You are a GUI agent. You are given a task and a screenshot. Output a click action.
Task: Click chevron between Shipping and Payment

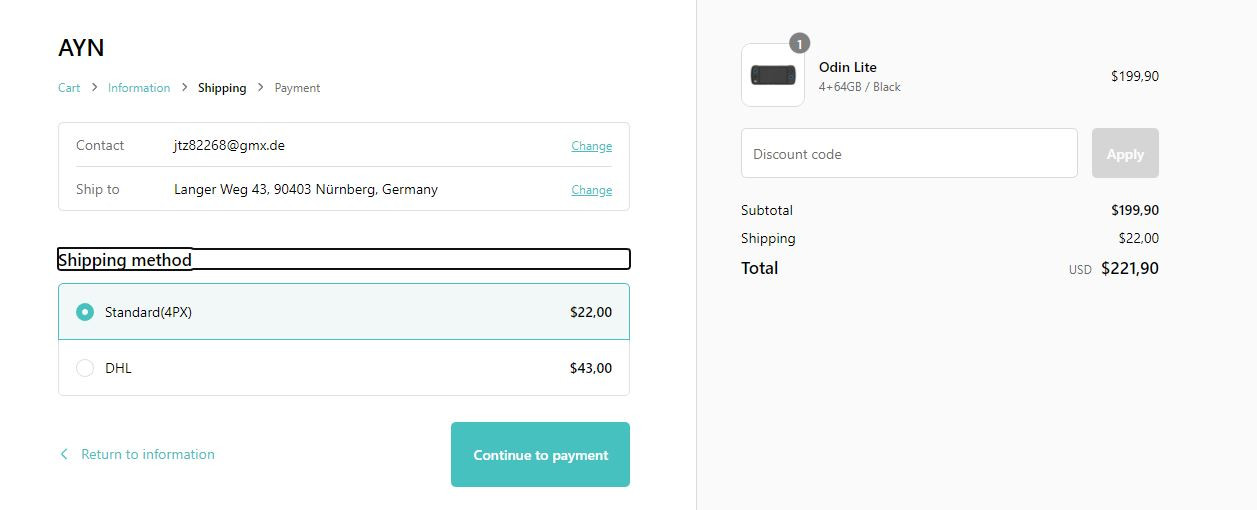click(x=261, y=87)
